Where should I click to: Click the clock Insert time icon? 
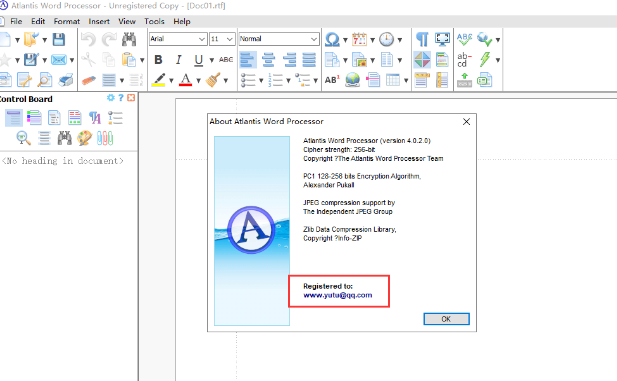[x=386, y=39]
